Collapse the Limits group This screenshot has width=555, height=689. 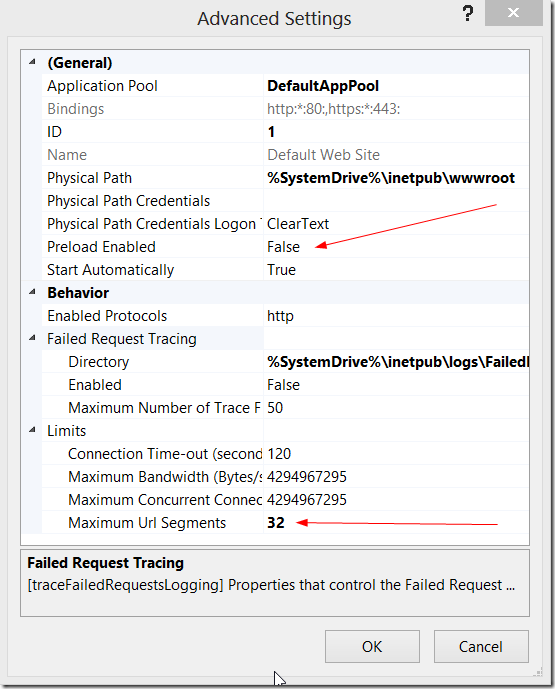click(32, 430)
